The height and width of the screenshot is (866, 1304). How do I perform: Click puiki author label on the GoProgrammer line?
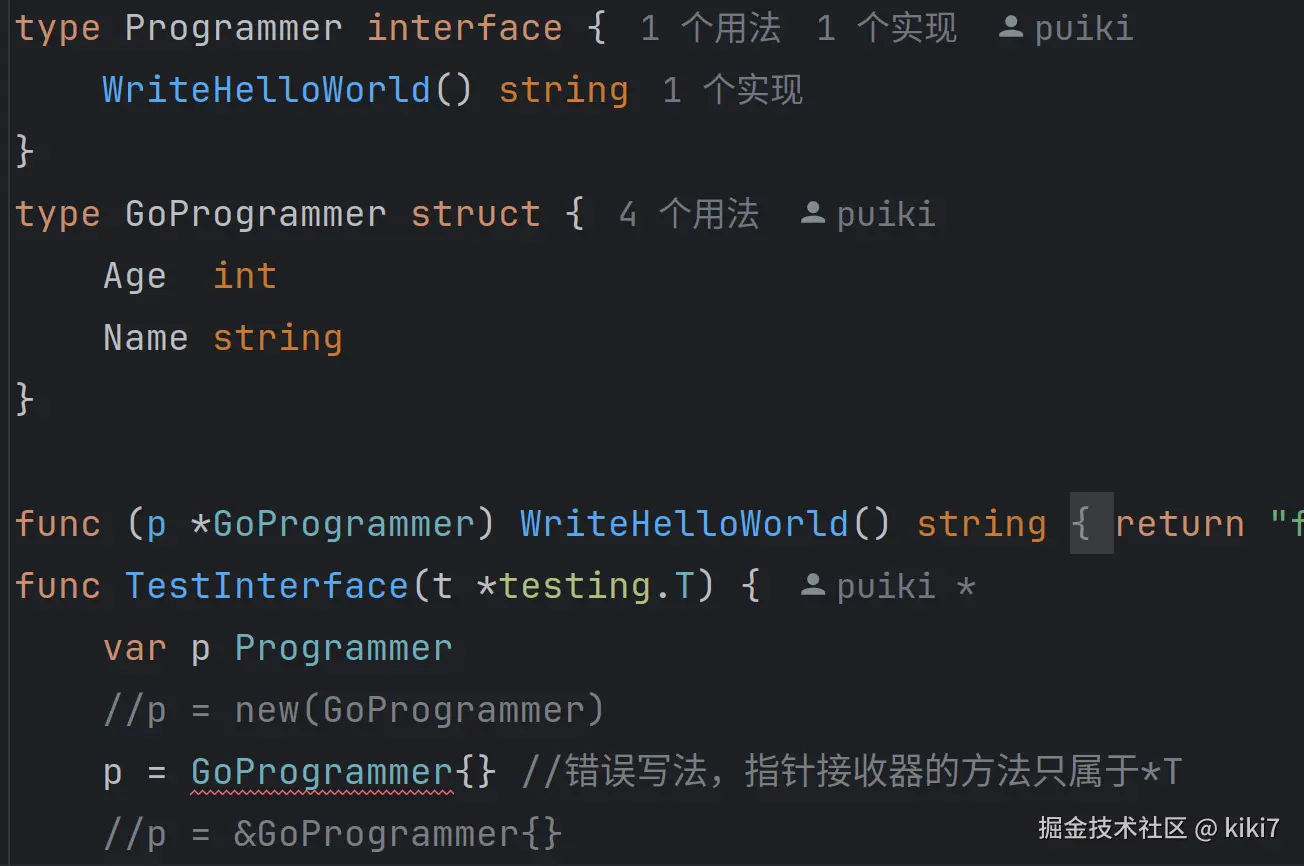[886, 214]
